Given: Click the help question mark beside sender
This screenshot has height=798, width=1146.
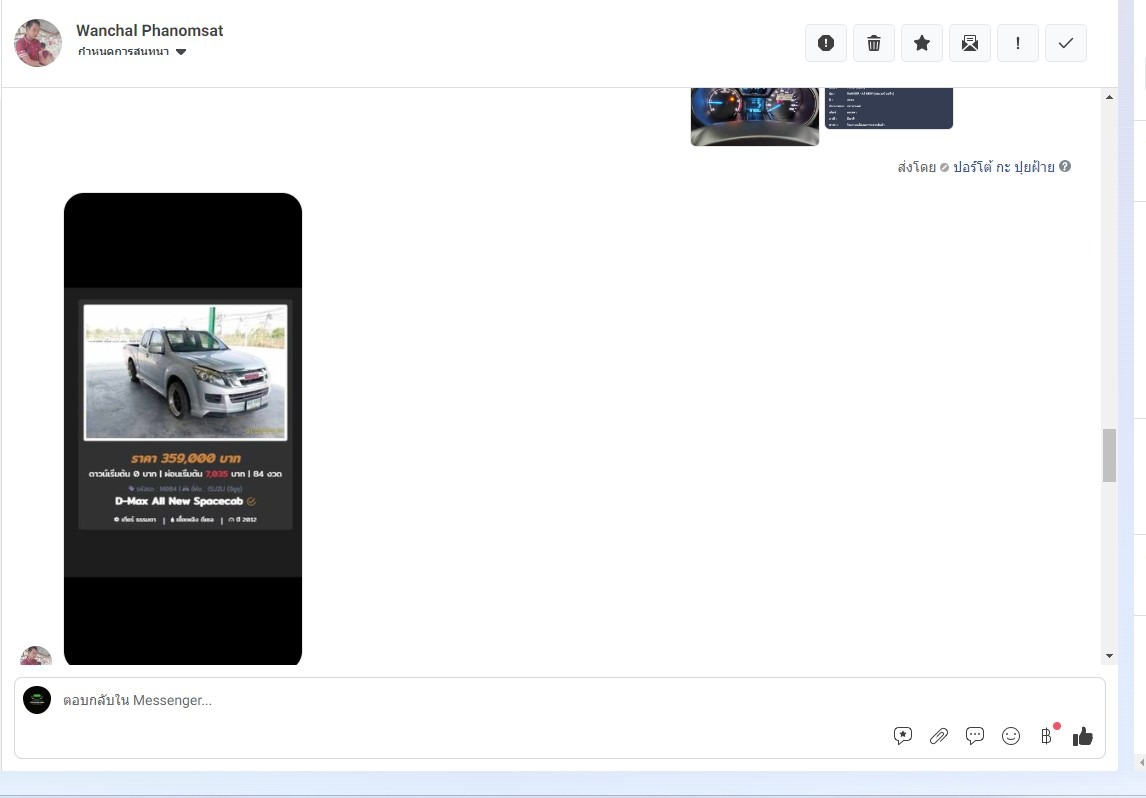Looking at the screenshot, I should click(1065, 166).
